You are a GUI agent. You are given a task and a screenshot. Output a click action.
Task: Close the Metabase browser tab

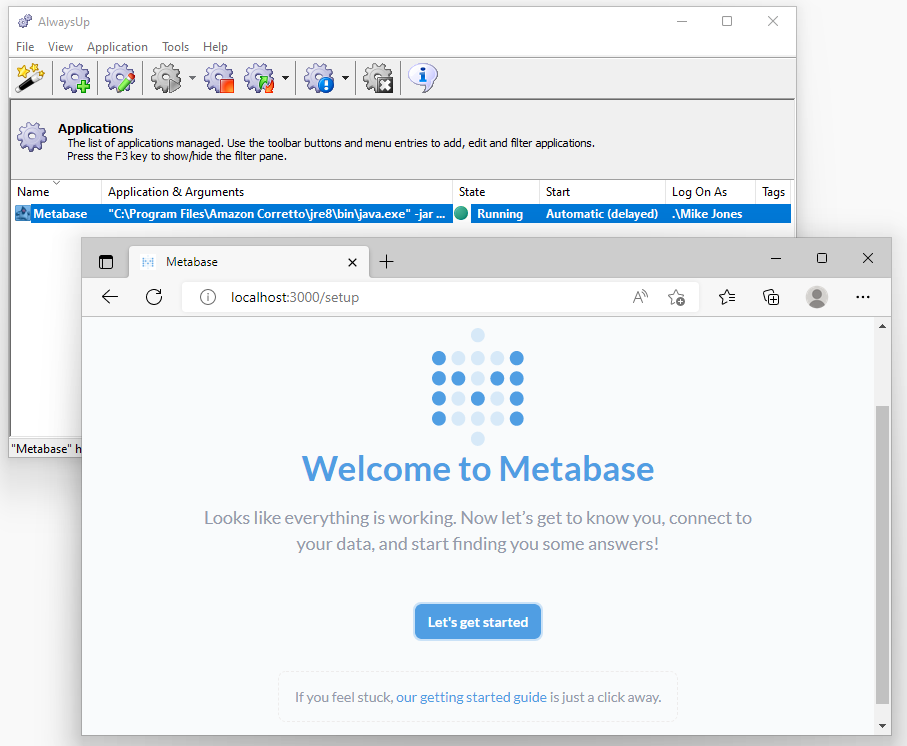click(x=352, y=263)
